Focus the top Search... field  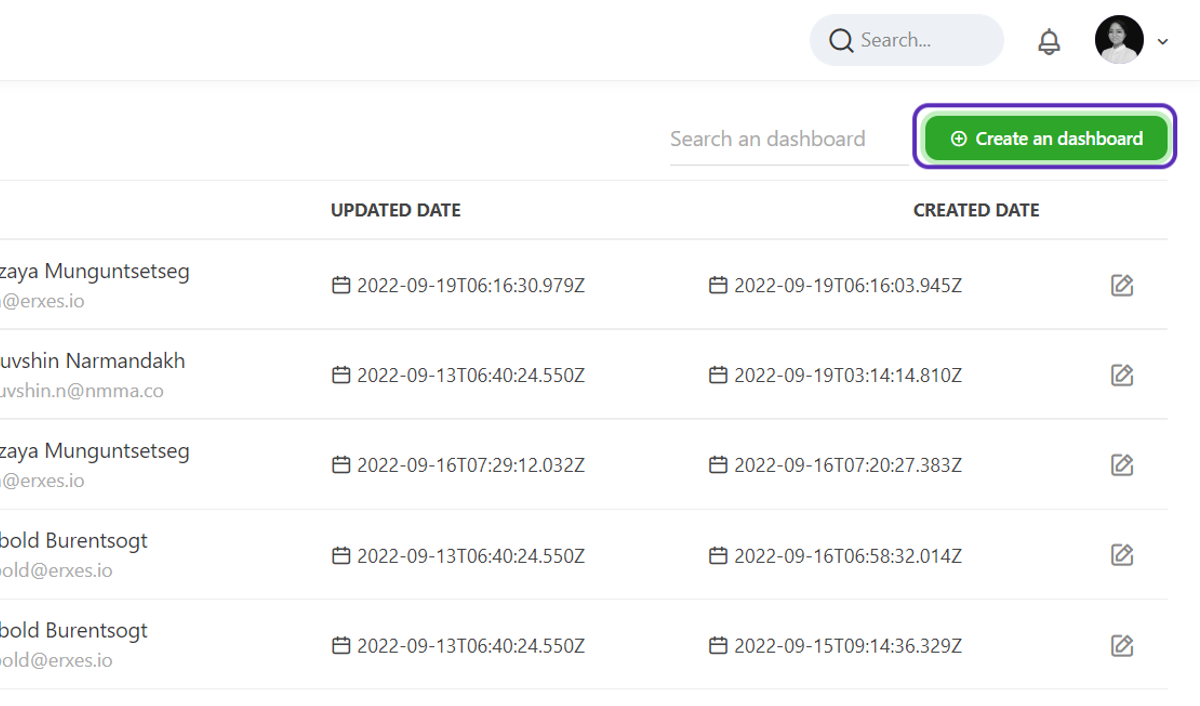[x=906, y=40]
